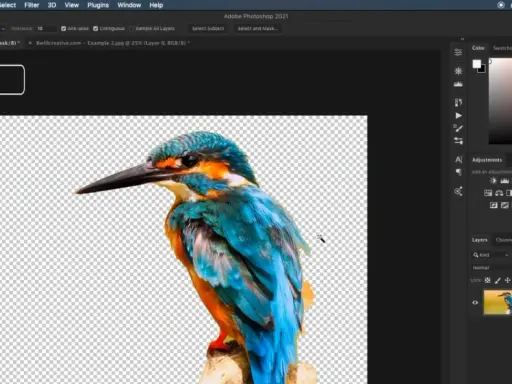Open the Select menu

click(8, 5)
